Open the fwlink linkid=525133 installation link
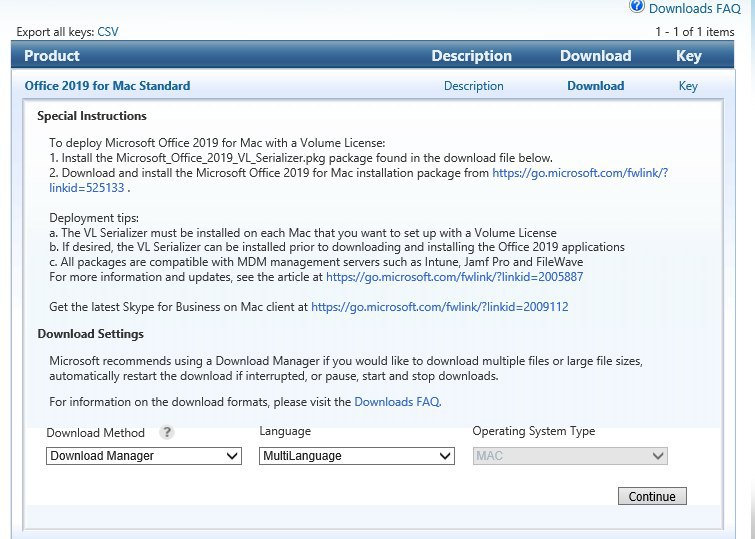The height and width of the screenshot is (539, 755). coord(580,173)
